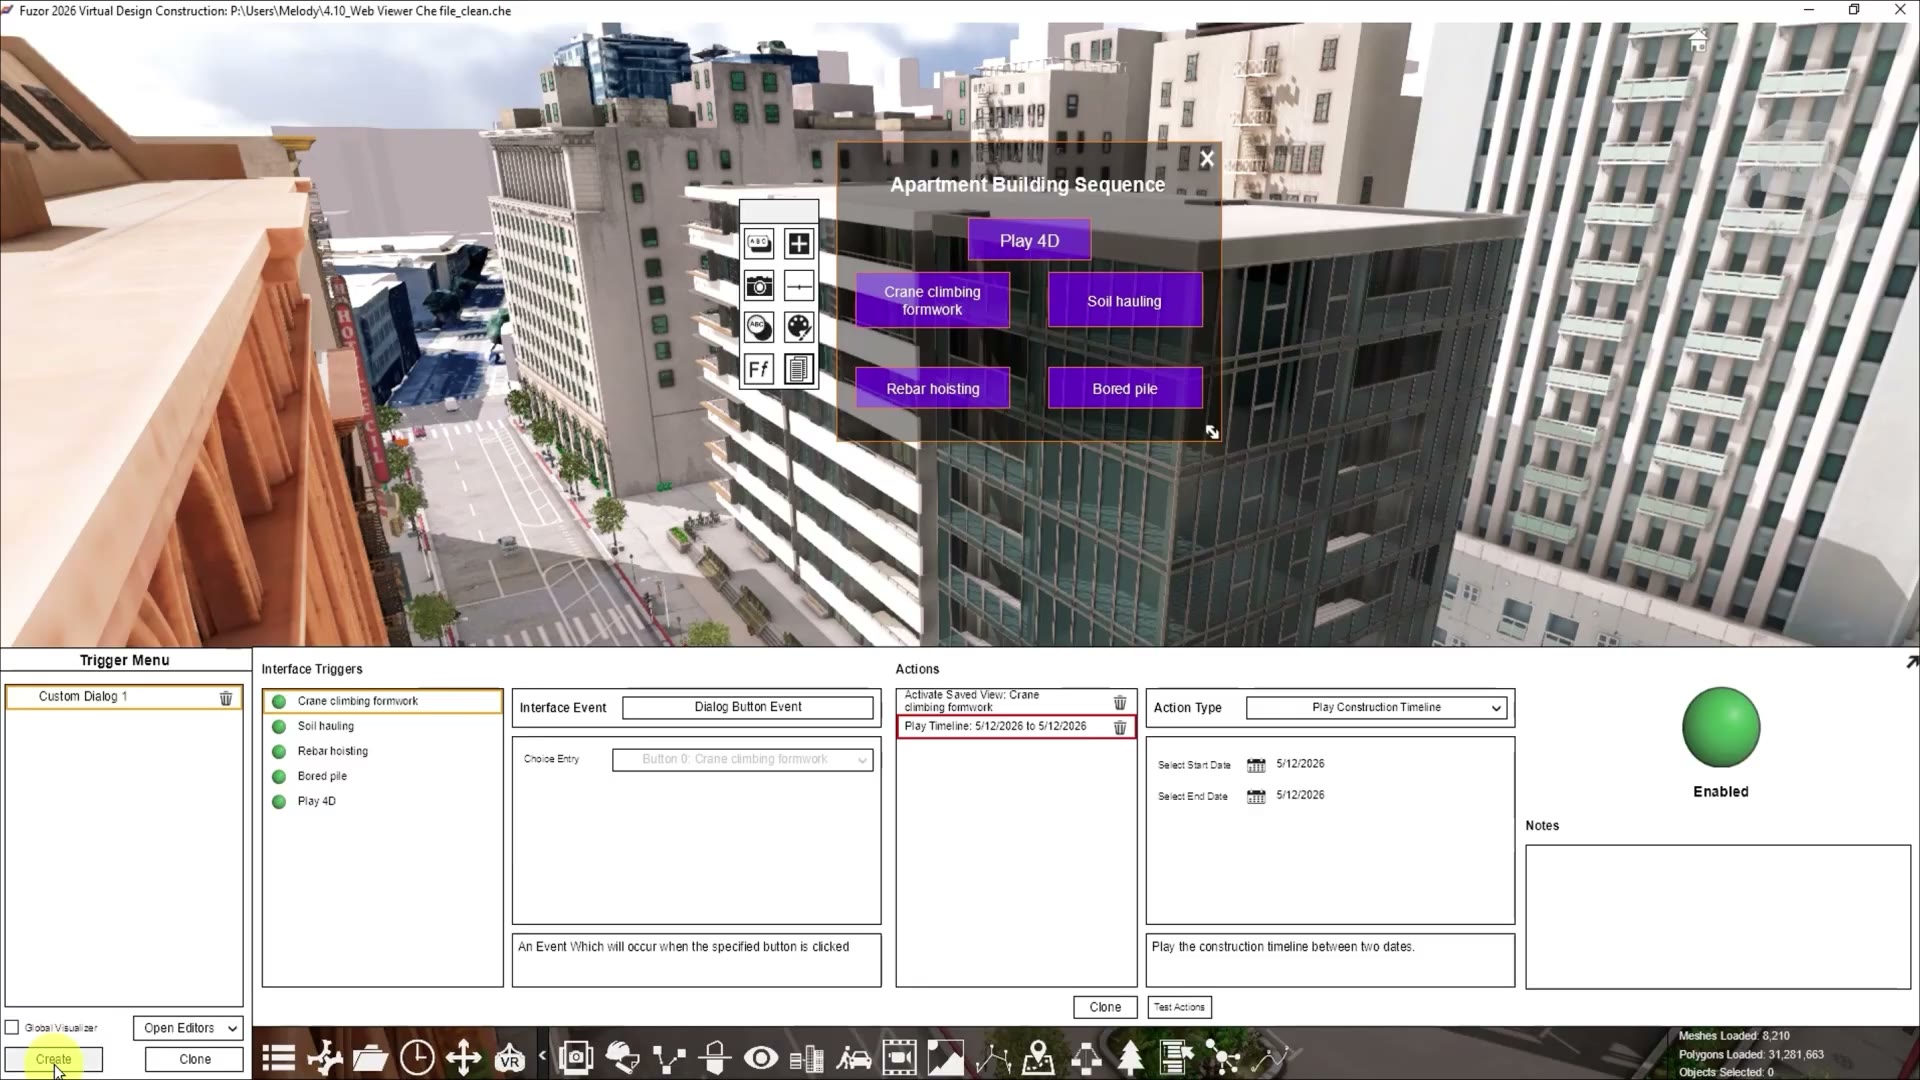Open the video camera film icon
1920x1080 pixels.
(899, 1057)
